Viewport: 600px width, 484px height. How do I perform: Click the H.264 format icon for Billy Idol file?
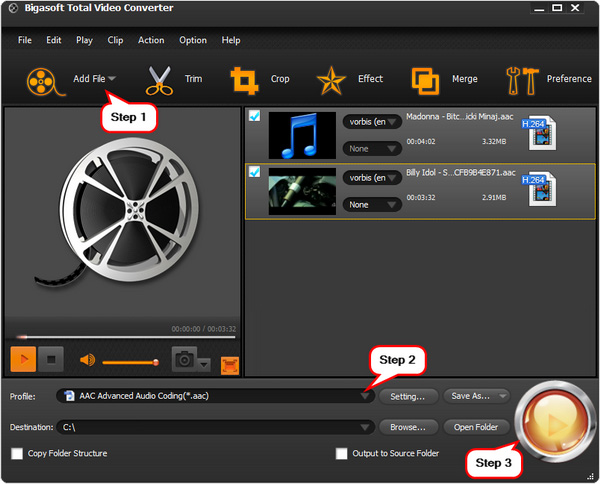point(539,189)
